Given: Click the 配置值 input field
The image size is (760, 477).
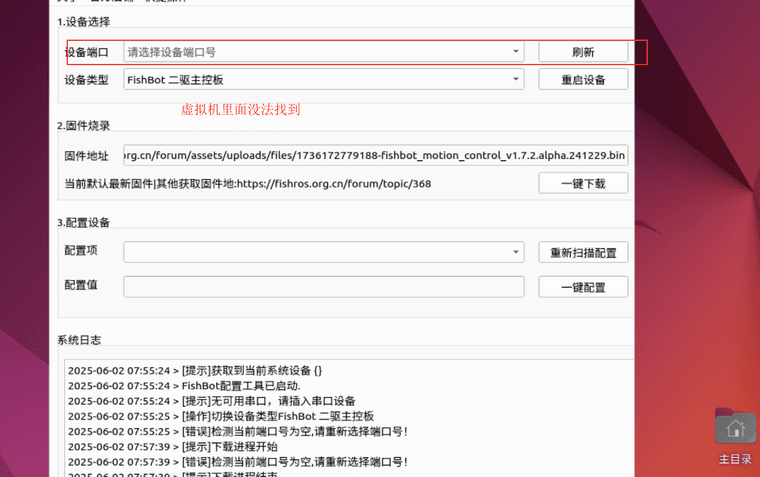Looking at the screenshot, I should pos(324,287).
